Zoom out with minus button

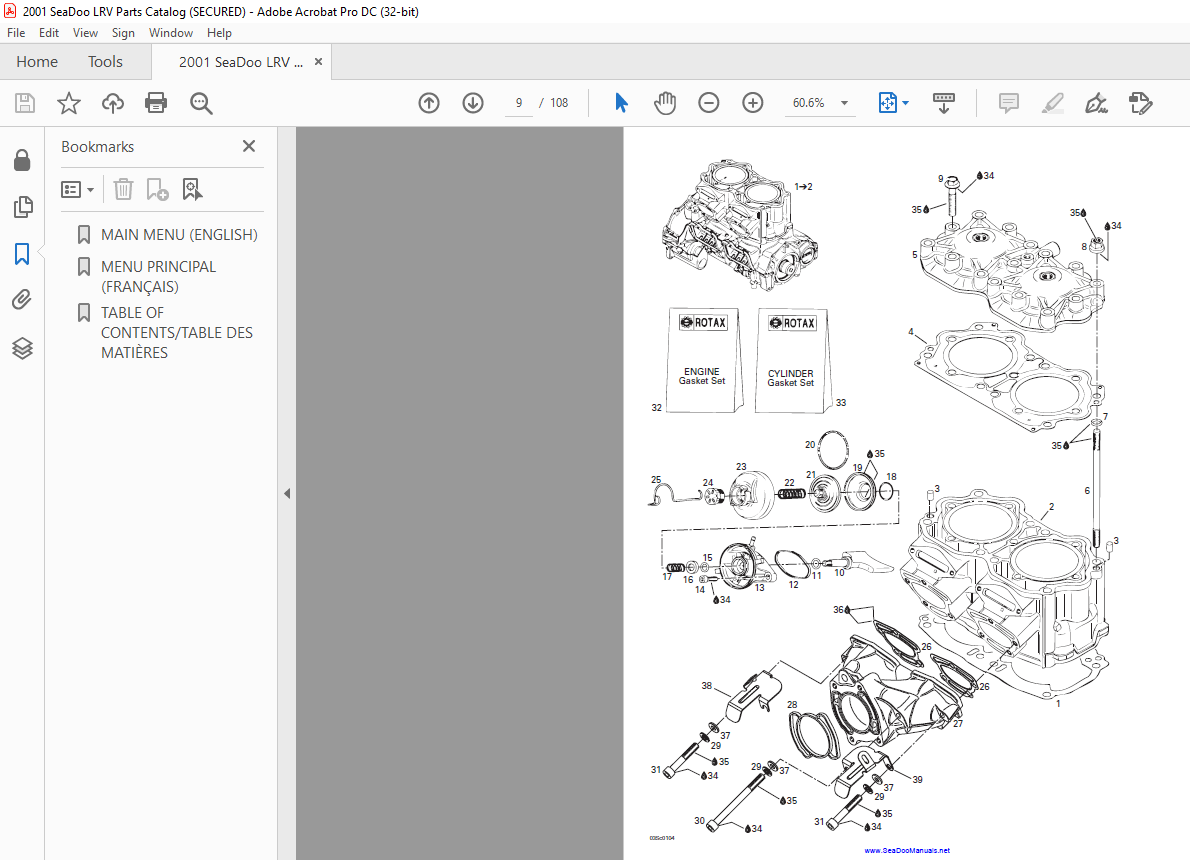[709, 102]
